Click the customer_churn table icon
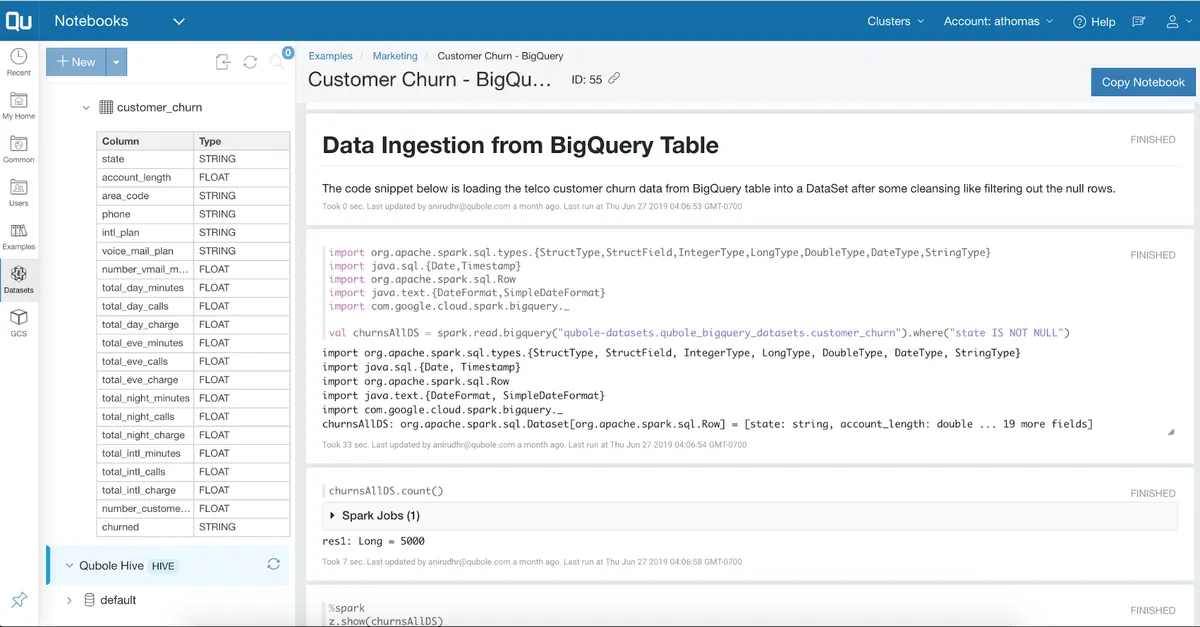Viewport: 1200px width, 627px height. coord(105,107)
